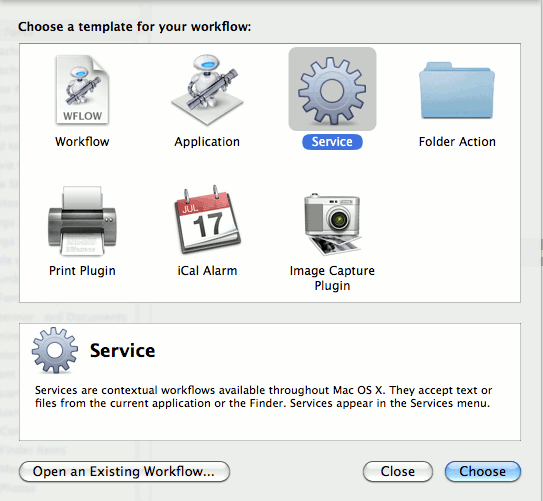Click the highlighted 'Service' label

[332, 142]
